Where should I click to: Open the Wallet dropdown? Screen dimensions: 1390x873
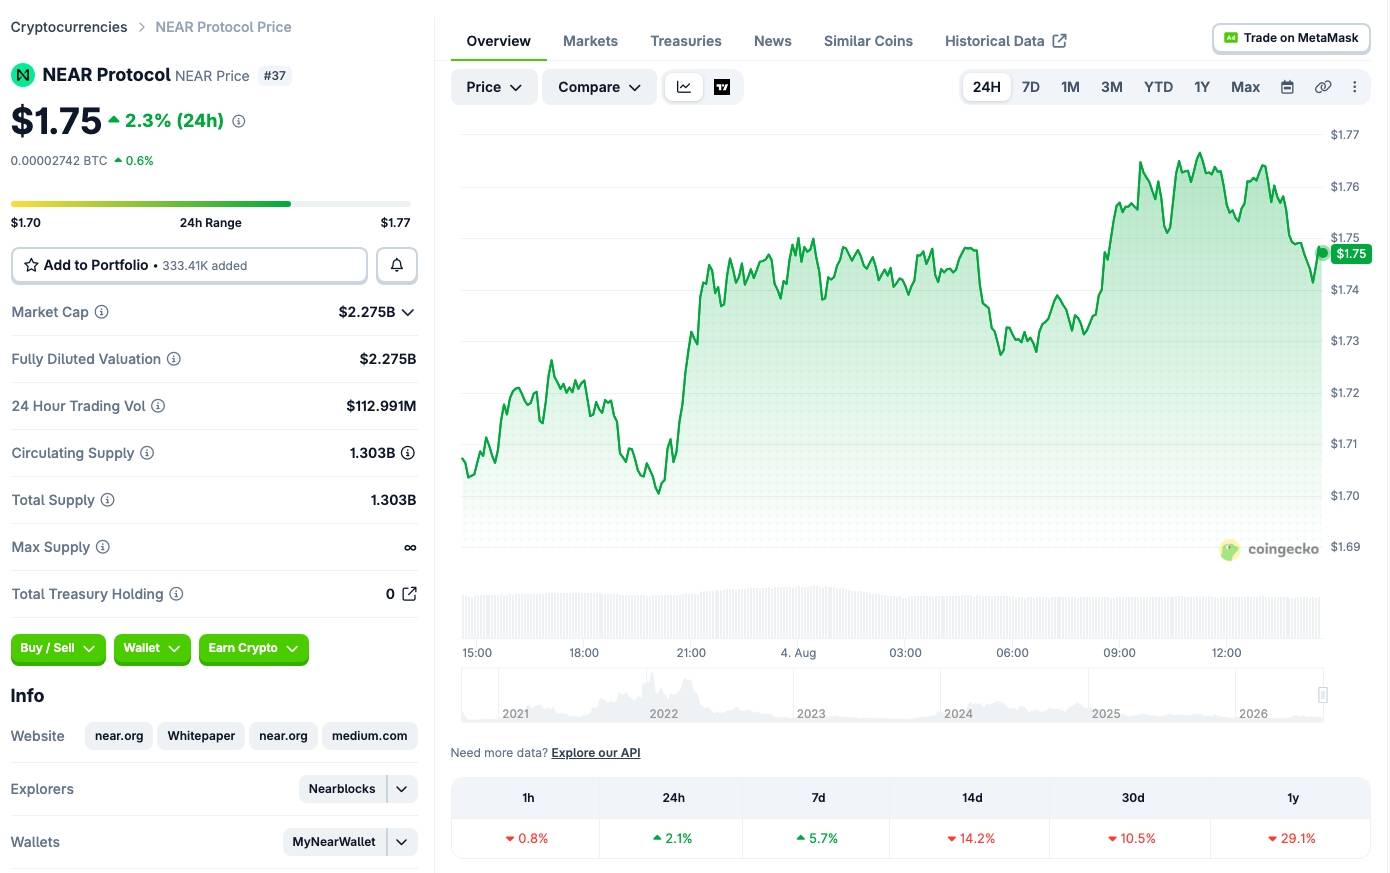[x=152, y=649]
